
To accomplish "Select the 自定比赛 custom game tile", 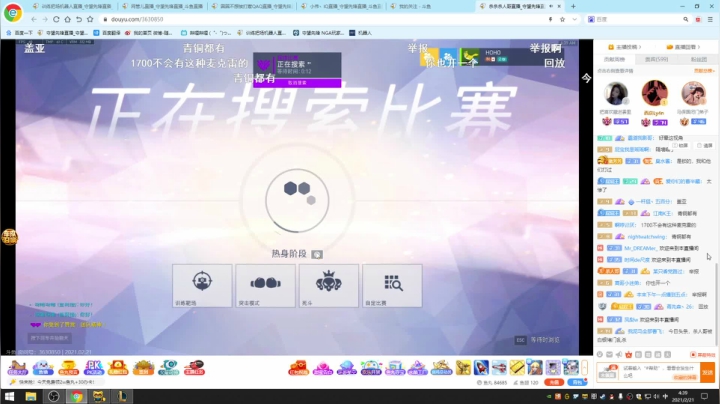I will point(392,286).
